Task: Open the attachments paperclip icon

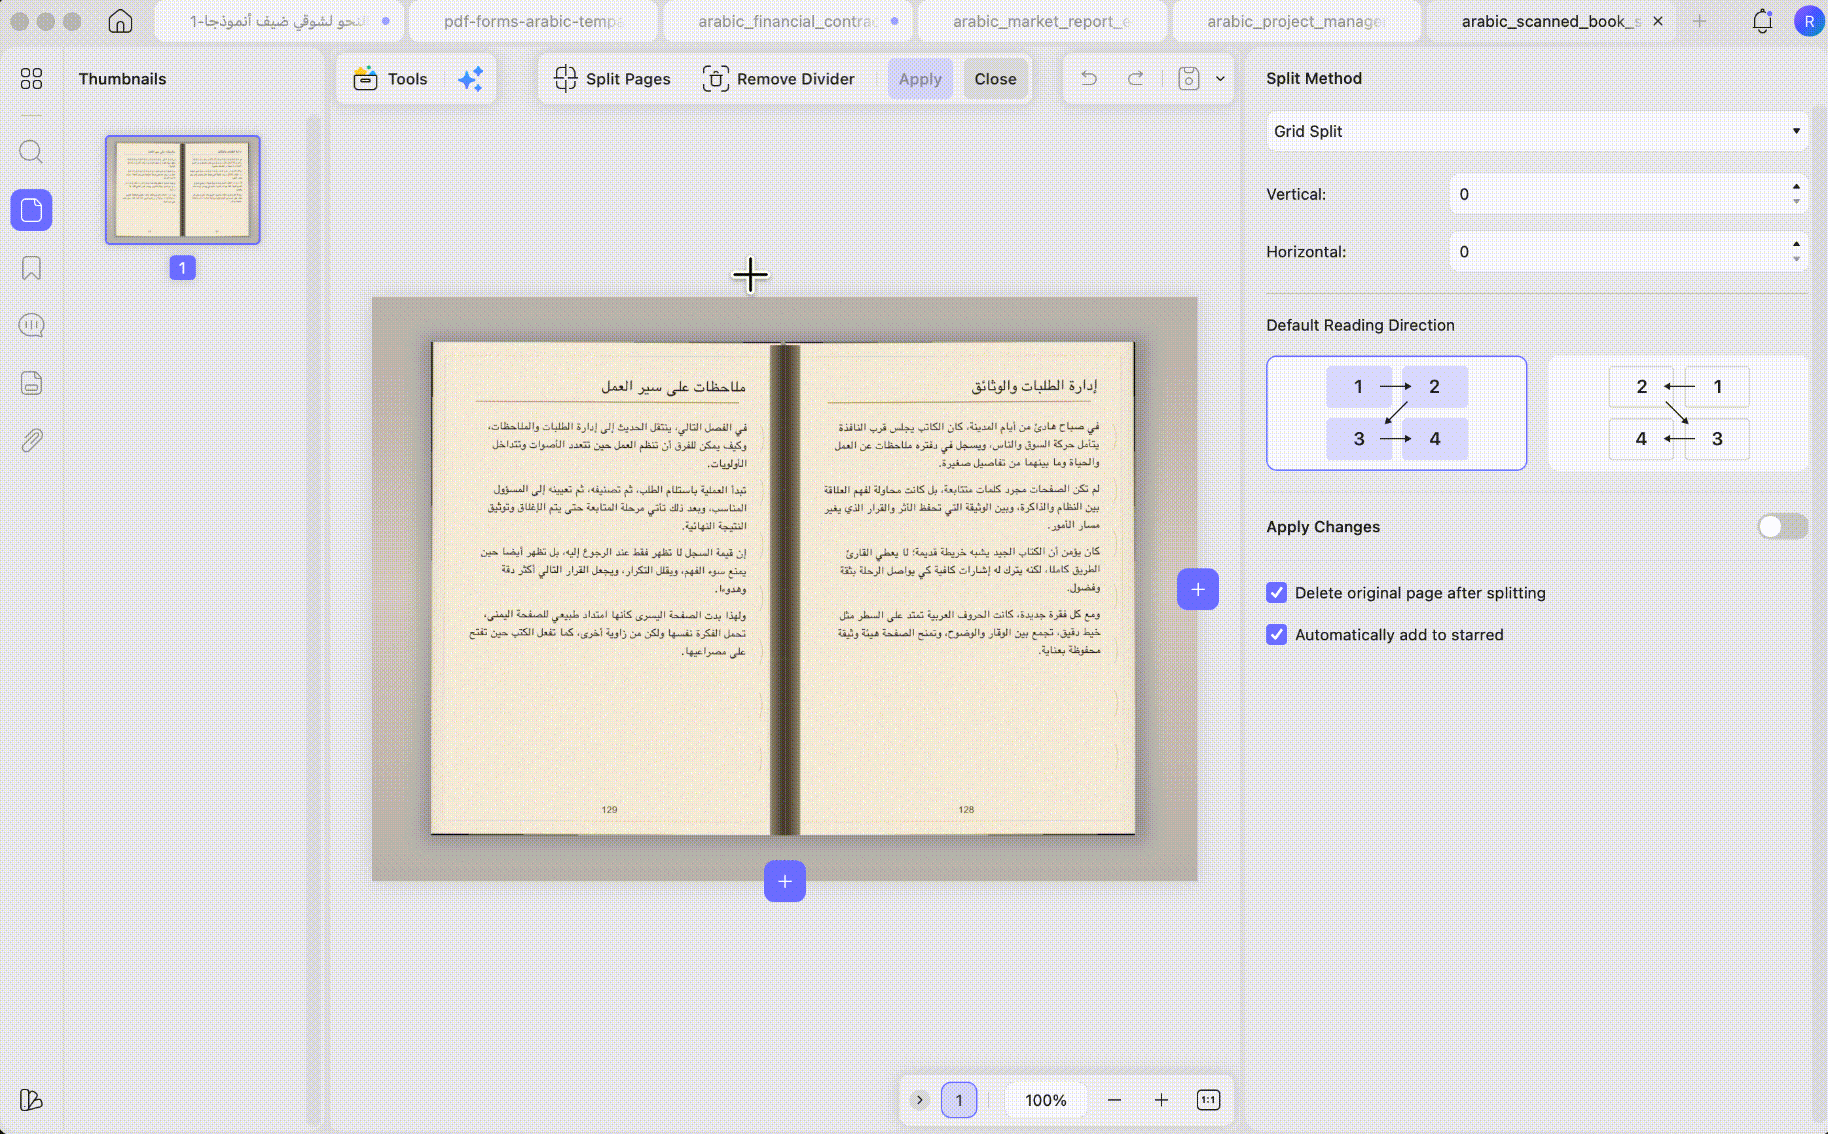Action: (31, 440)
